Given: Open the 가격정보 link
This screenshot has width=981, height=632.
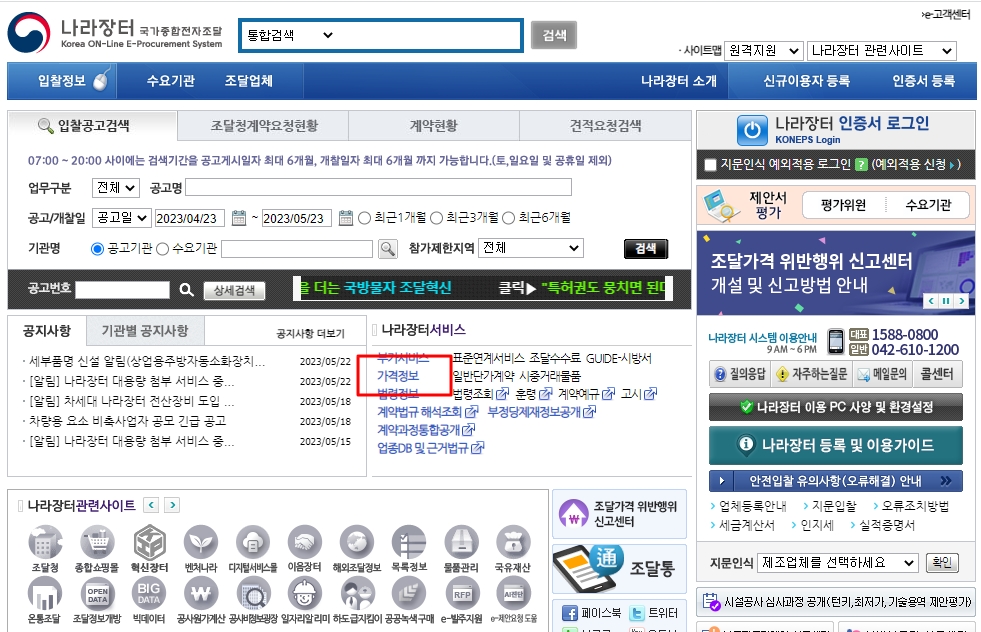Looking at the screenshot, I should [x=398, y=375].
